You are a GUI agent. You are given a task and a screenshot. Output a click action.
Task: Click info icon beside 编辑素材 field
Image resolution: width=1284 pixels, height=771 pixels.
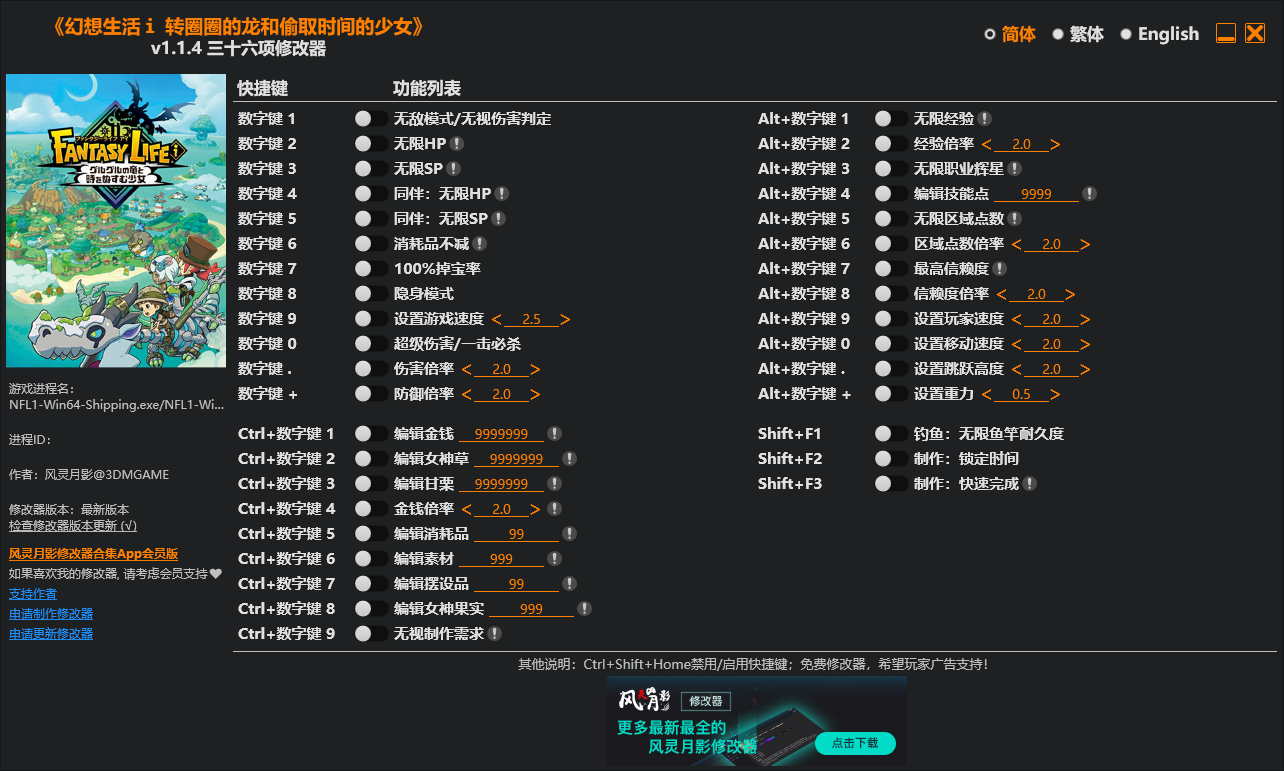point(554,559)
